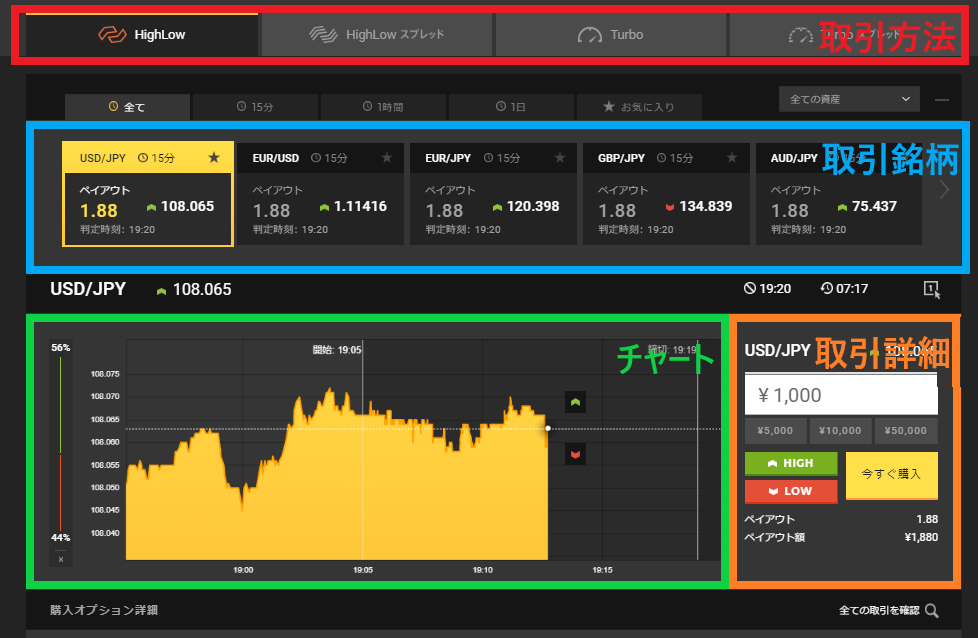
Task: Filter options by 1時間 tab
Action: click(383, 107)
